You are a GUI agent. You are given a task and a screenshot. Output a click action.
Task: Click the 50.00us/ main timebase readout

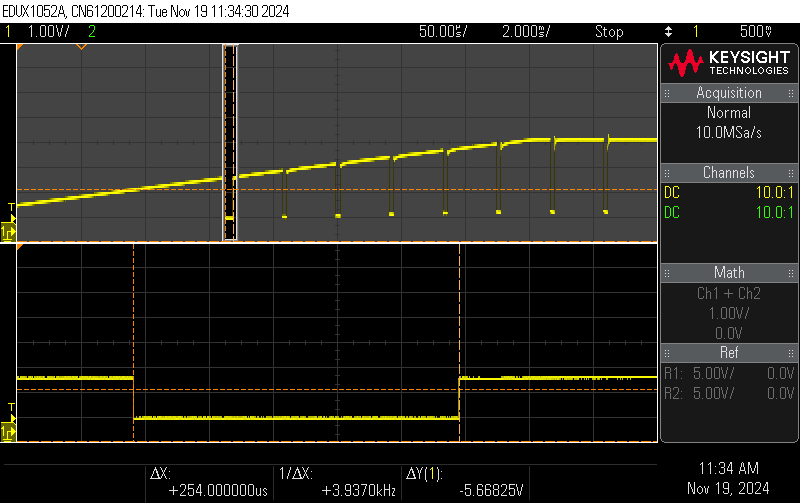click(x=443, y=32)
